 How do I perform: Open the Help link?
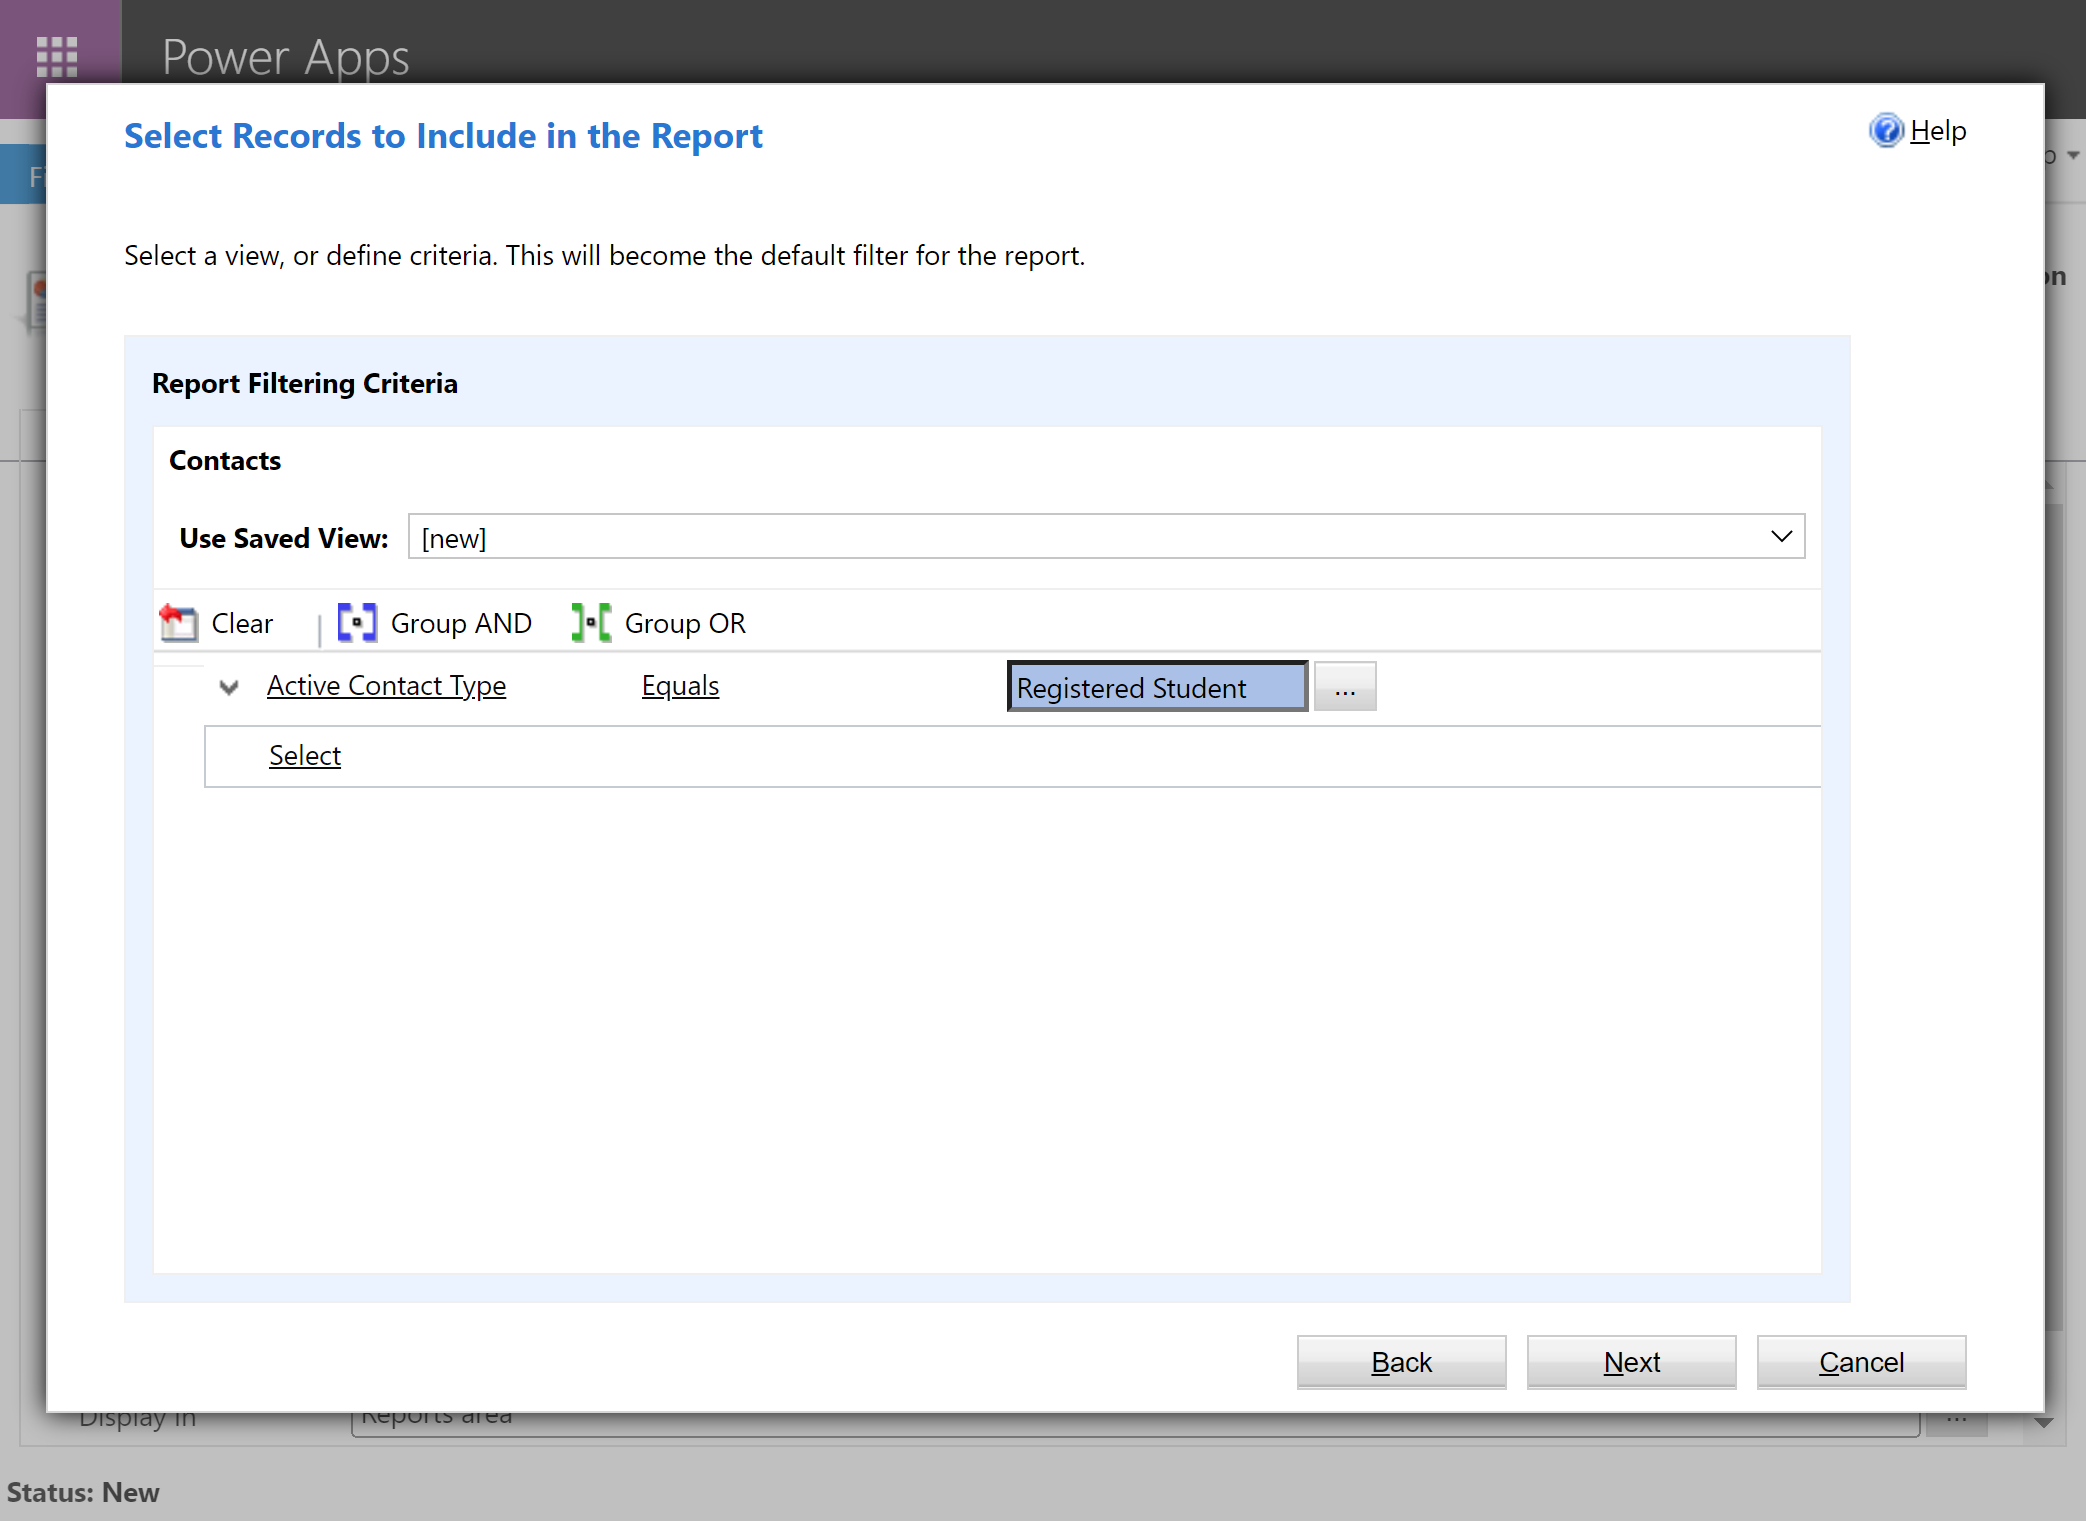coord(1938,131)
